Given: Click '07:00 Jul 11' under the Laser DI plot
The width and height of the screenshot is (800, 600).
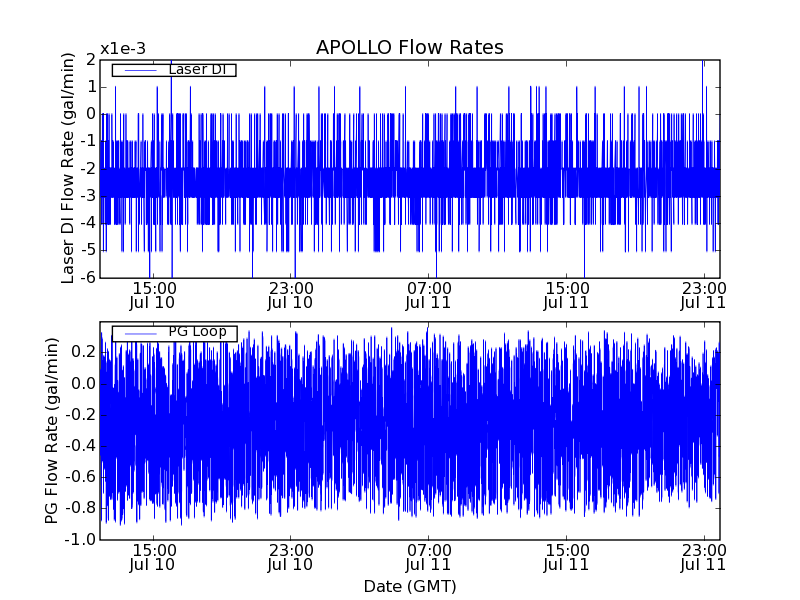Looking at the screenshot, I should coord(429,295).
